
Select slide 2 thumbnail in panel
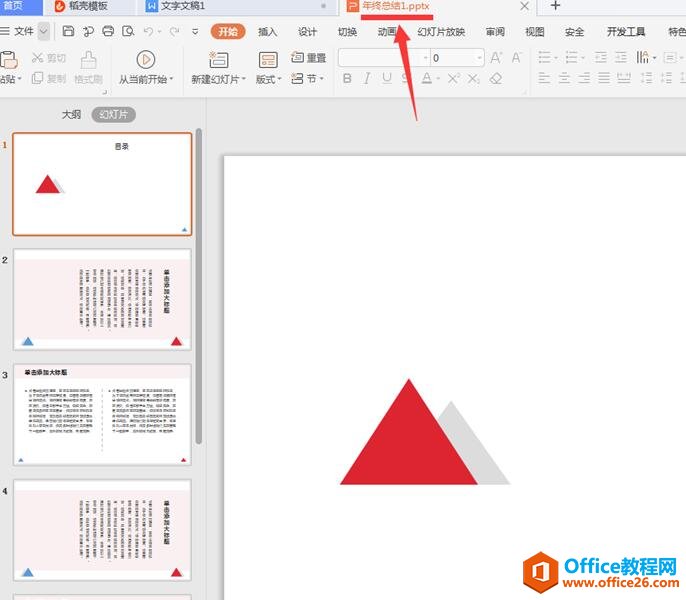click(x=102, y=300)
